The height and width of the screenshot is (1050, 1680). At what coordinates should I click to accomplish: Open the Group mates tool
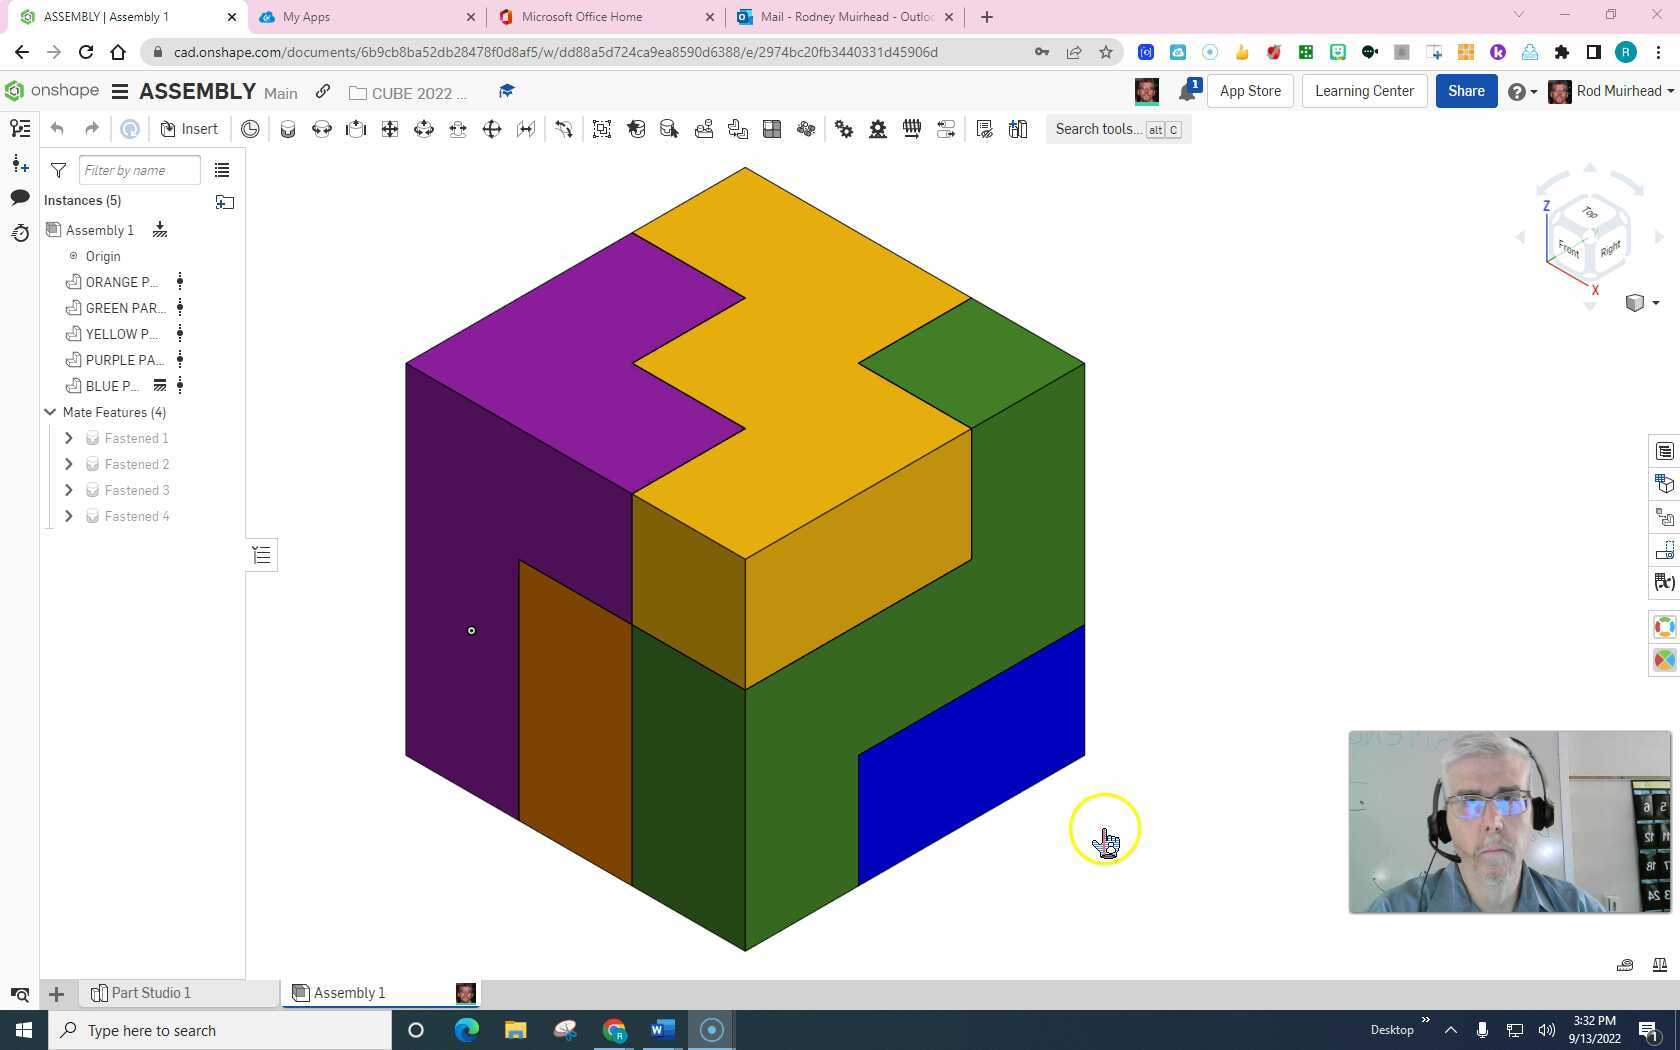[x=602, y=128]
